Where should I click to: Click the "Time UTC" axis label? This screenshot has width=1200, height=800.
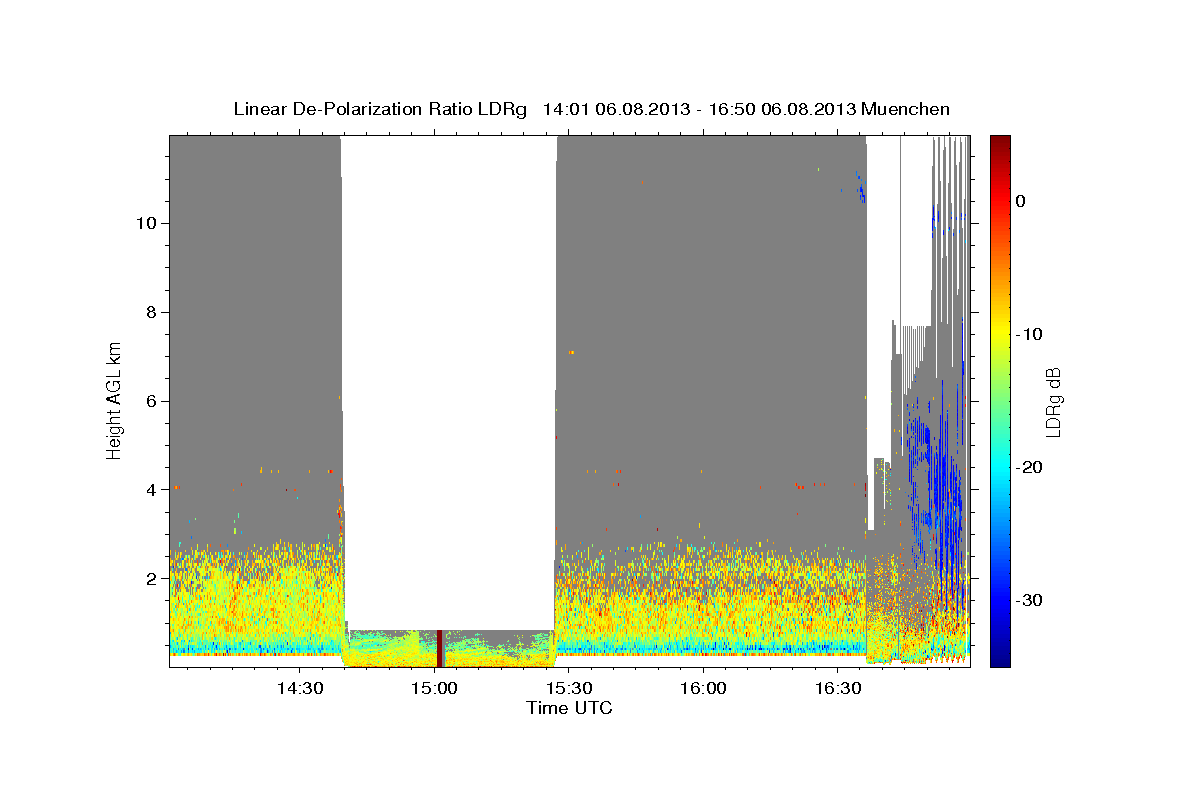[569, 708]
